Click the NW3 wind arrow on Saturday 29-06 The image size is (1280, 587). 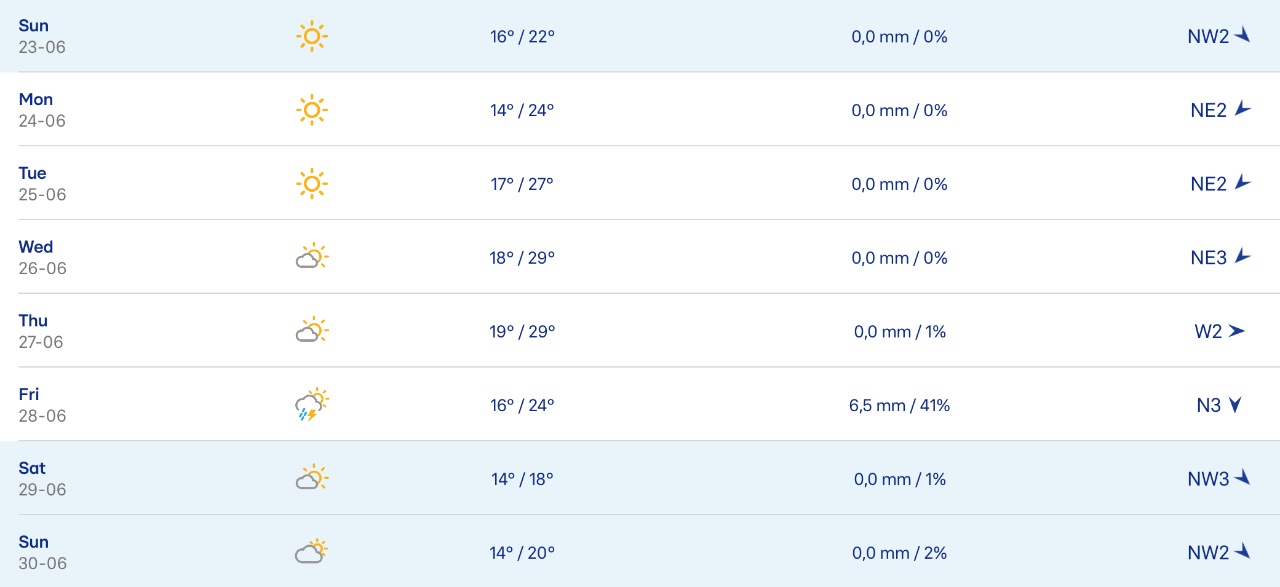pyautogui.click(x=1243, y=478)
